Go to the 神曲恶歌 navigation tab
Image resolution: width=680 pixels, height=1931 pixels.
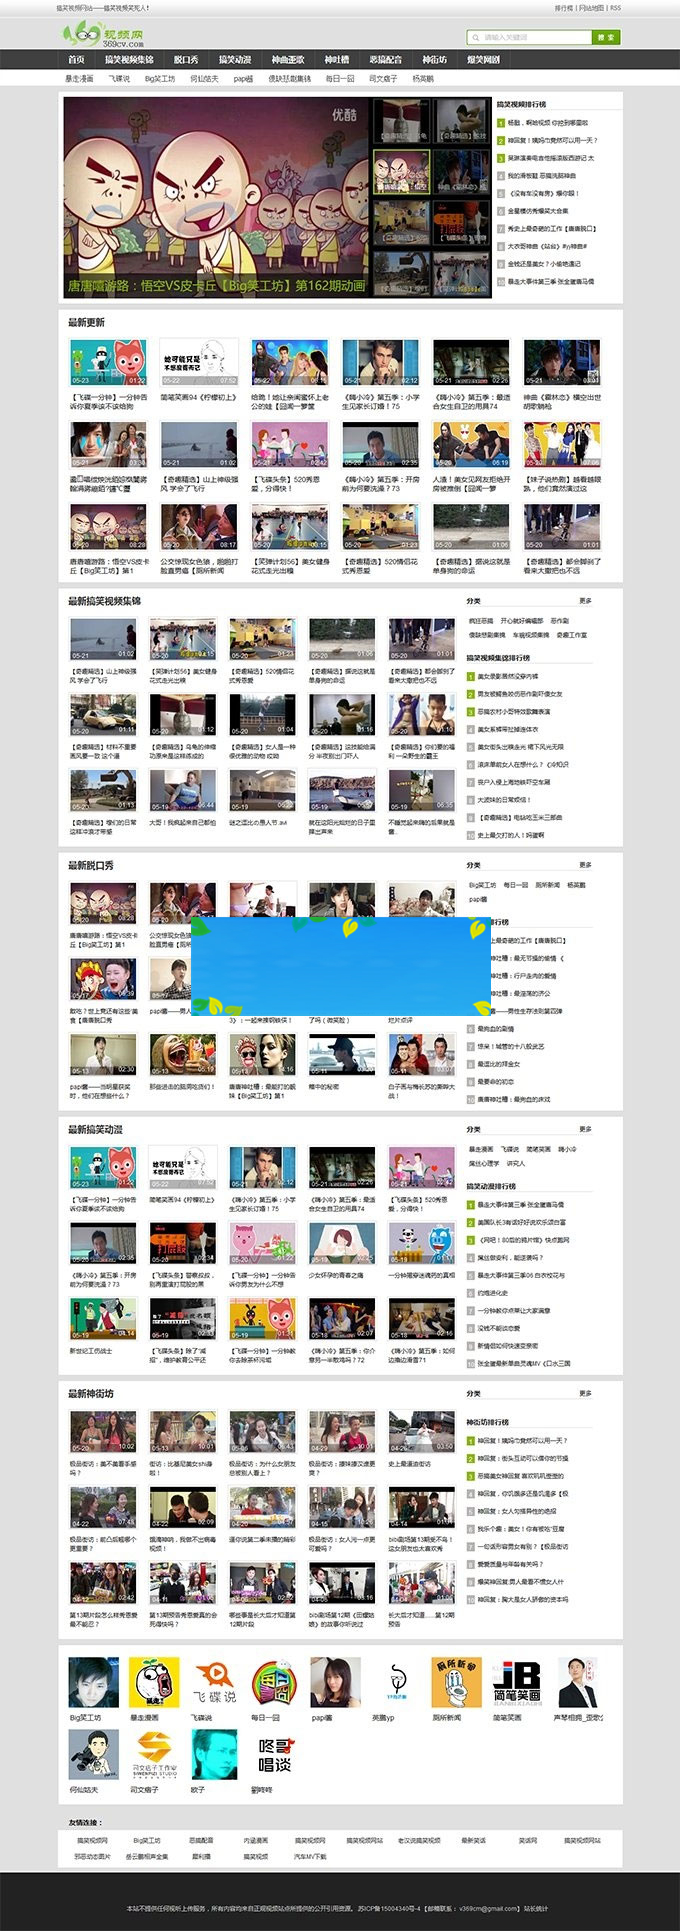click(x=288, y=60)
